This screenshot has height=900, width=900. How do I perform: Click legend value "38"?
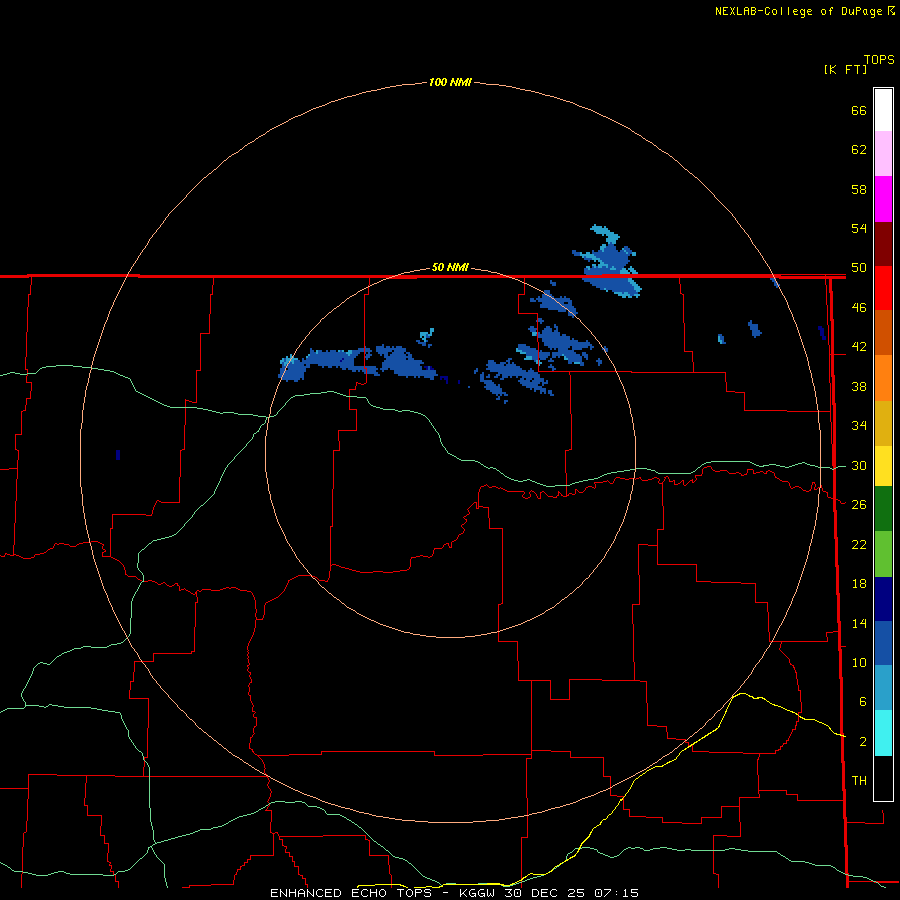[859, 386]
